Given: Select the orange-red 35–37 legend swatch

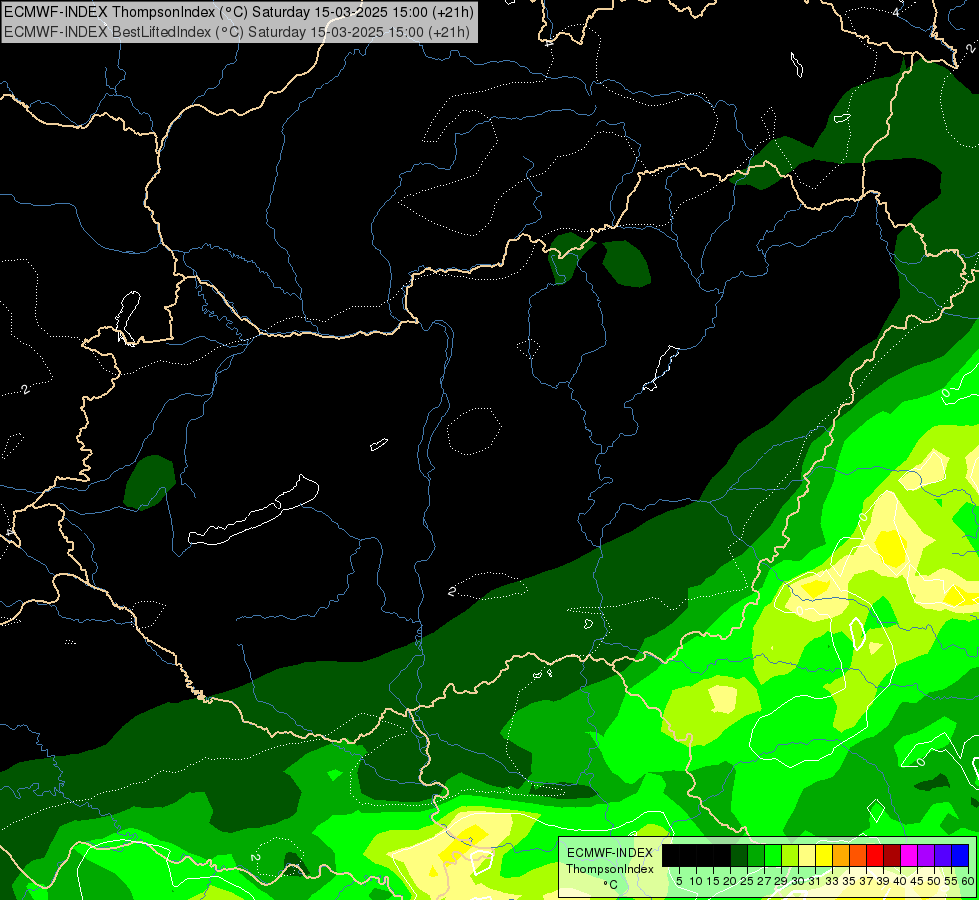Looking at the screenshot, I should [858, 855].
